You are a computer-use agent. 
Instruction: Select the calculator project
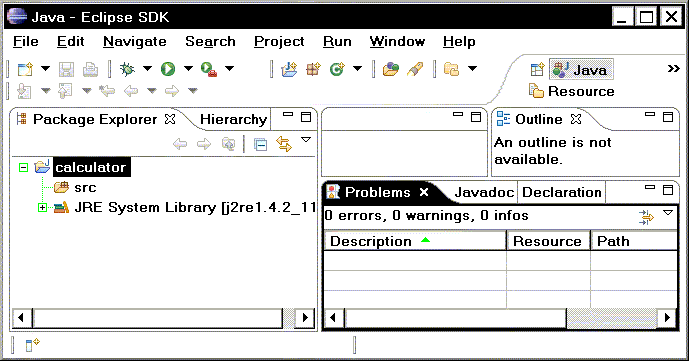[x=91, y=167]
